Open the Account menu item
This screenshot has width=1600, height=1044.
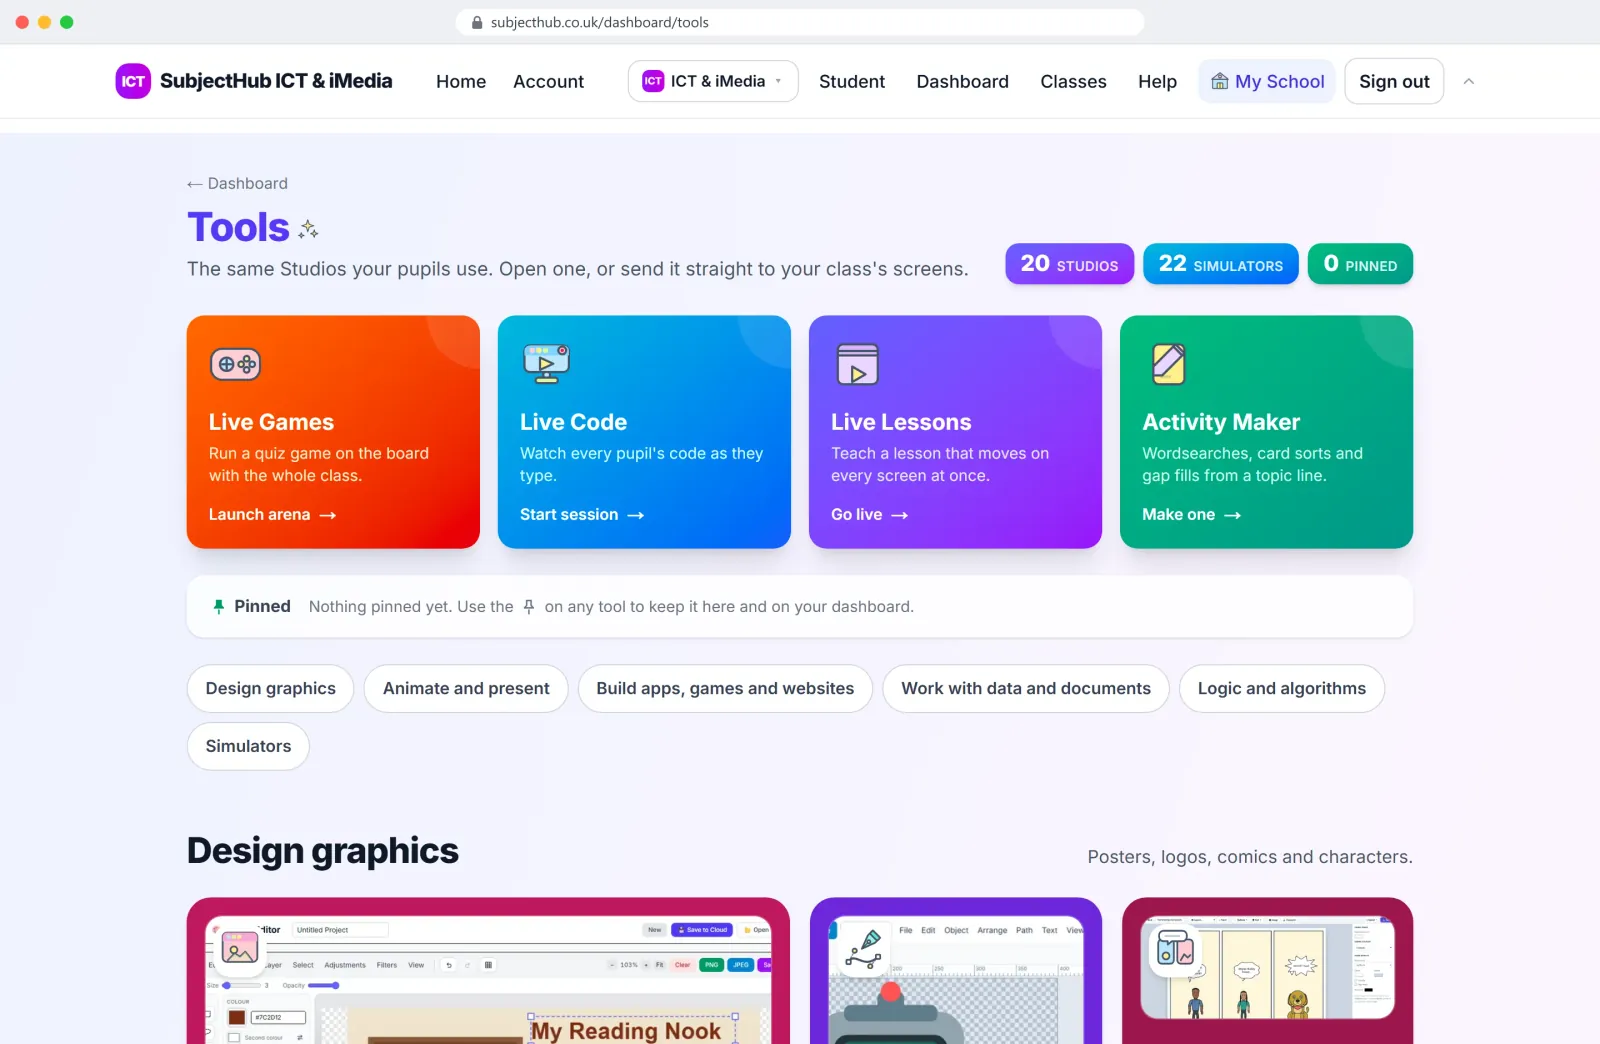548,82
